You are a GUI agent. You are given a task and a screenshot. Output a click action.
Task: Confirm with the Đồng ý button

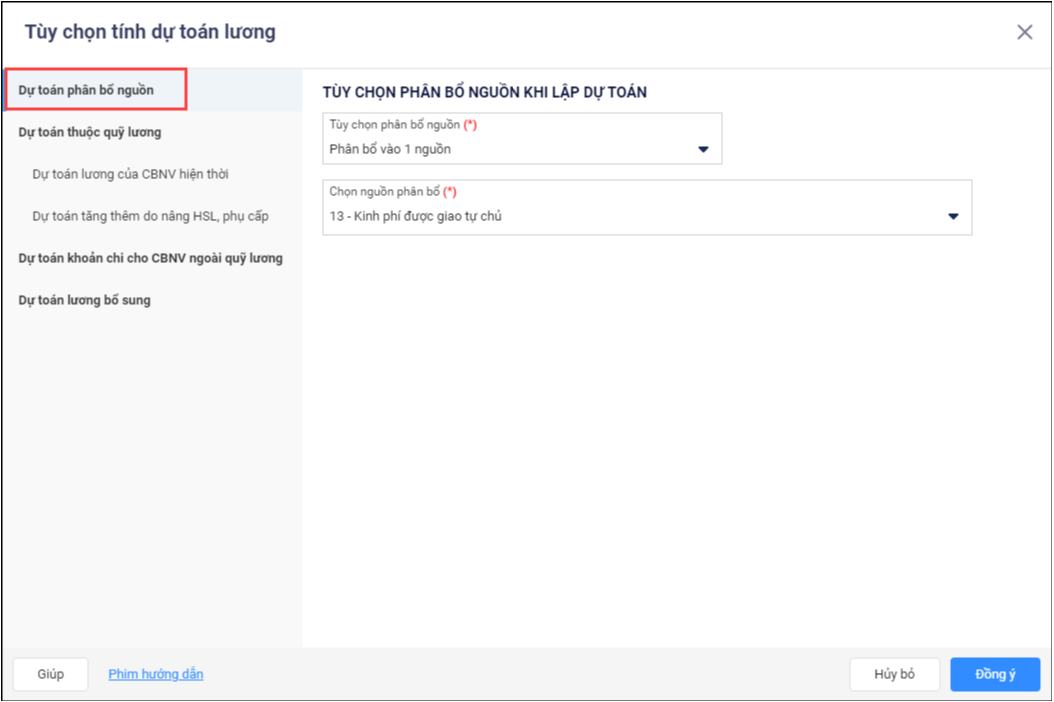click(x=995, y=674)
